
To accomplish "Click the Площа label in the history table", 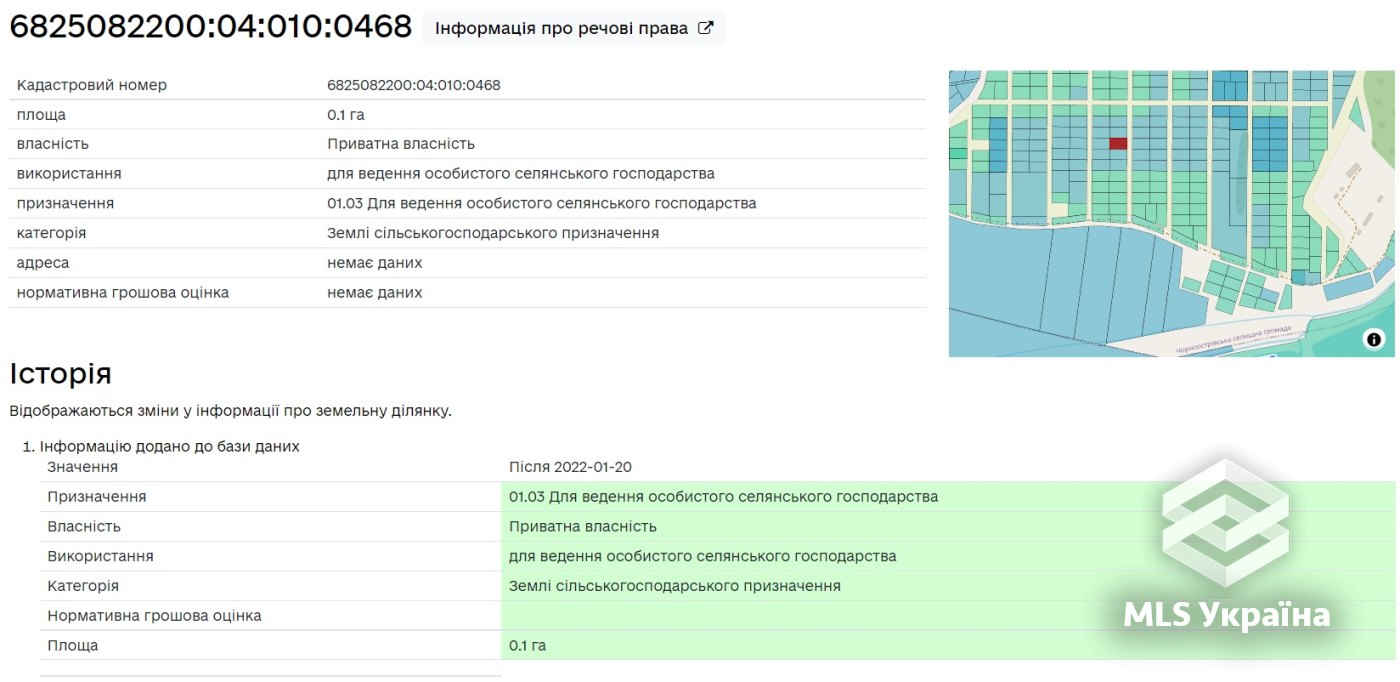I will (x=73, y=646).
